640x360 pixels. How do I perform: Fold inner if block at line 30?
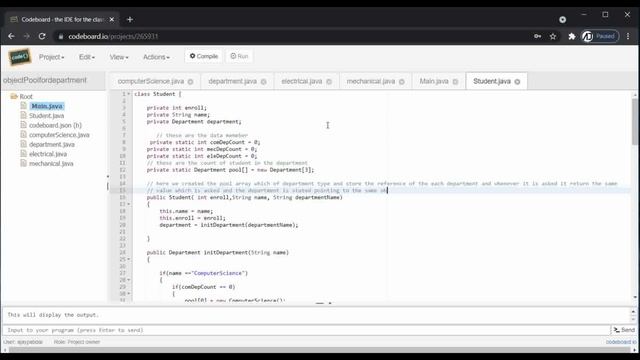point(129,293)
